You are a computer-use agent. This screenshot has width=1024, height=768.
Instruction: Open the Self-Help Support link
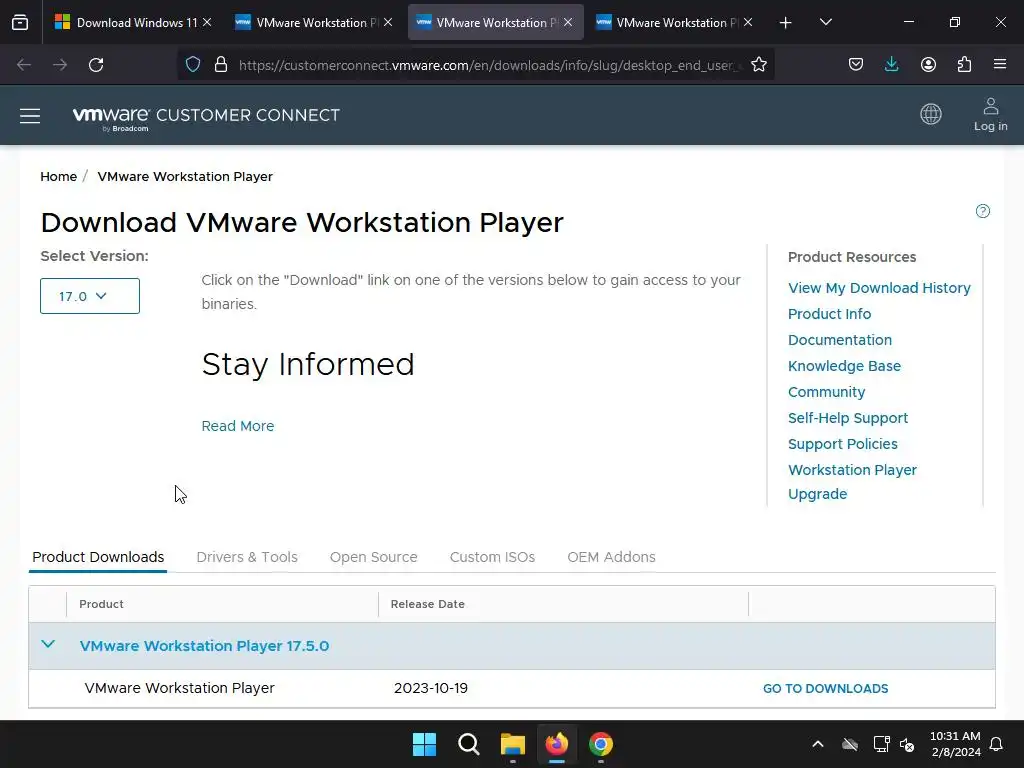click(x=848, y=418)
